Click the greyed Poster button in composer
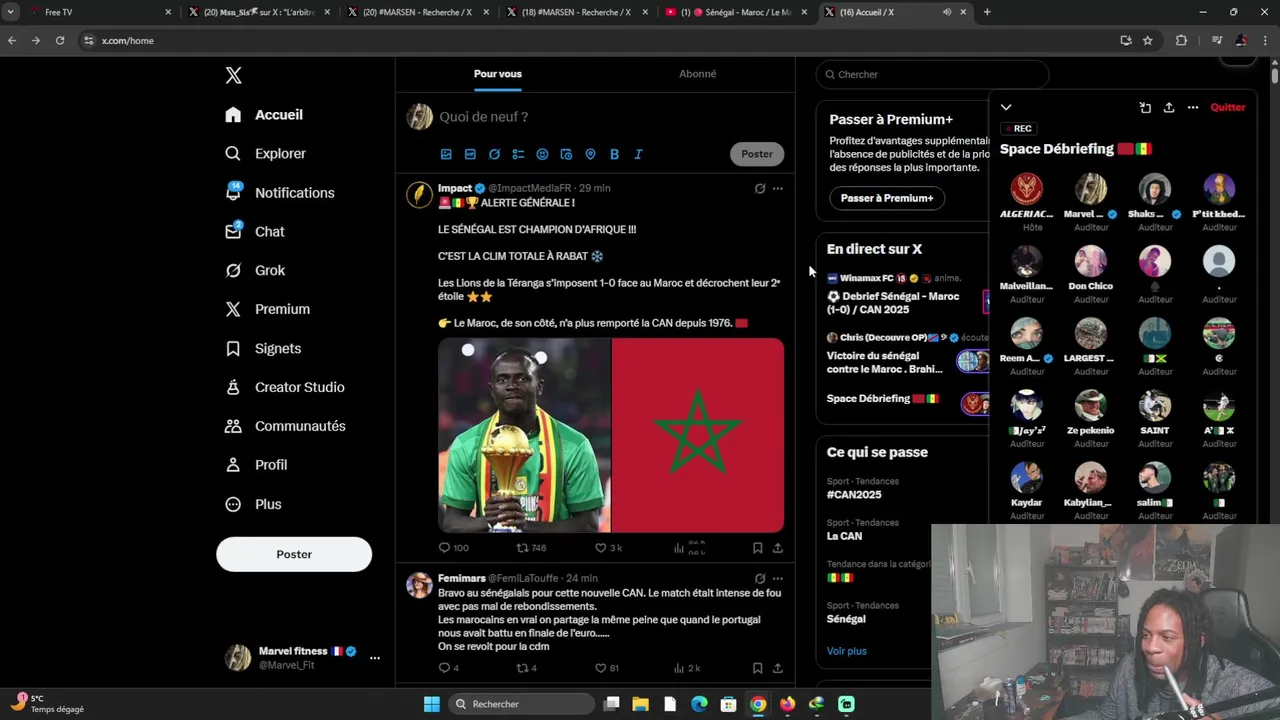This screenshot has height=720, width=1280. pos(757,154)
